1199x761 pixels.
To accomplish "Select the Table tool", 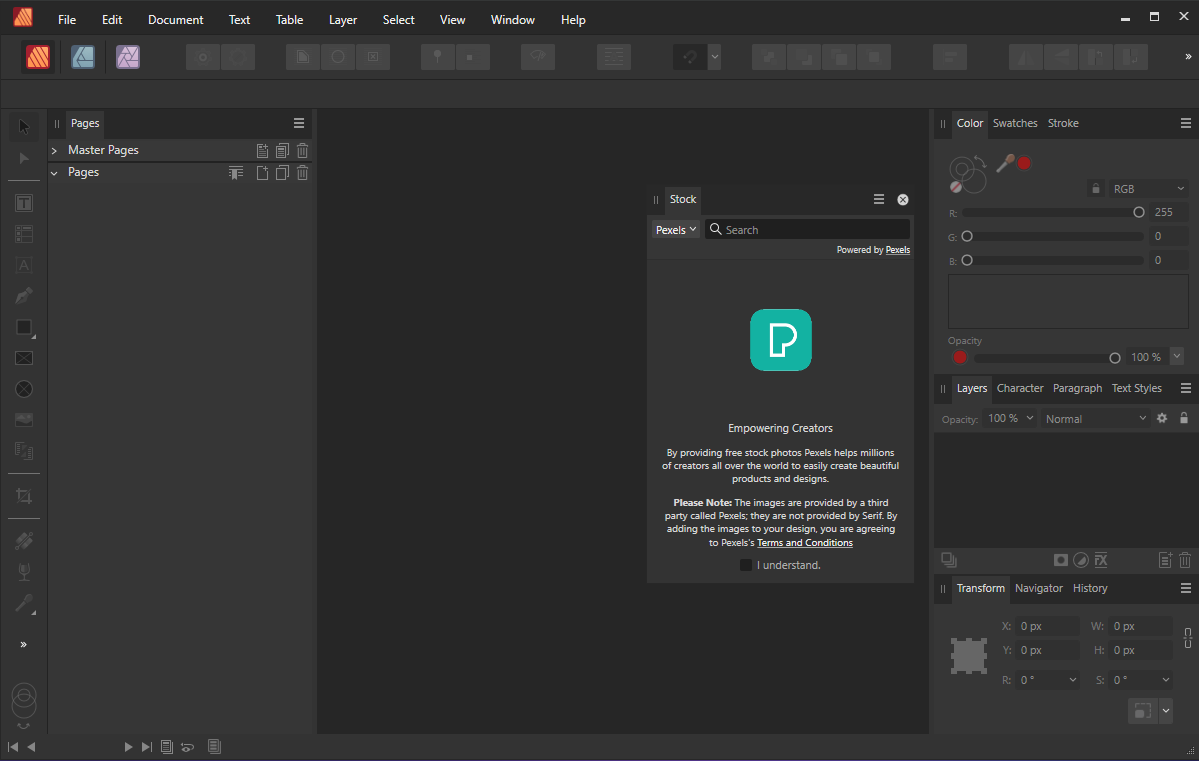I will point(24,234).
